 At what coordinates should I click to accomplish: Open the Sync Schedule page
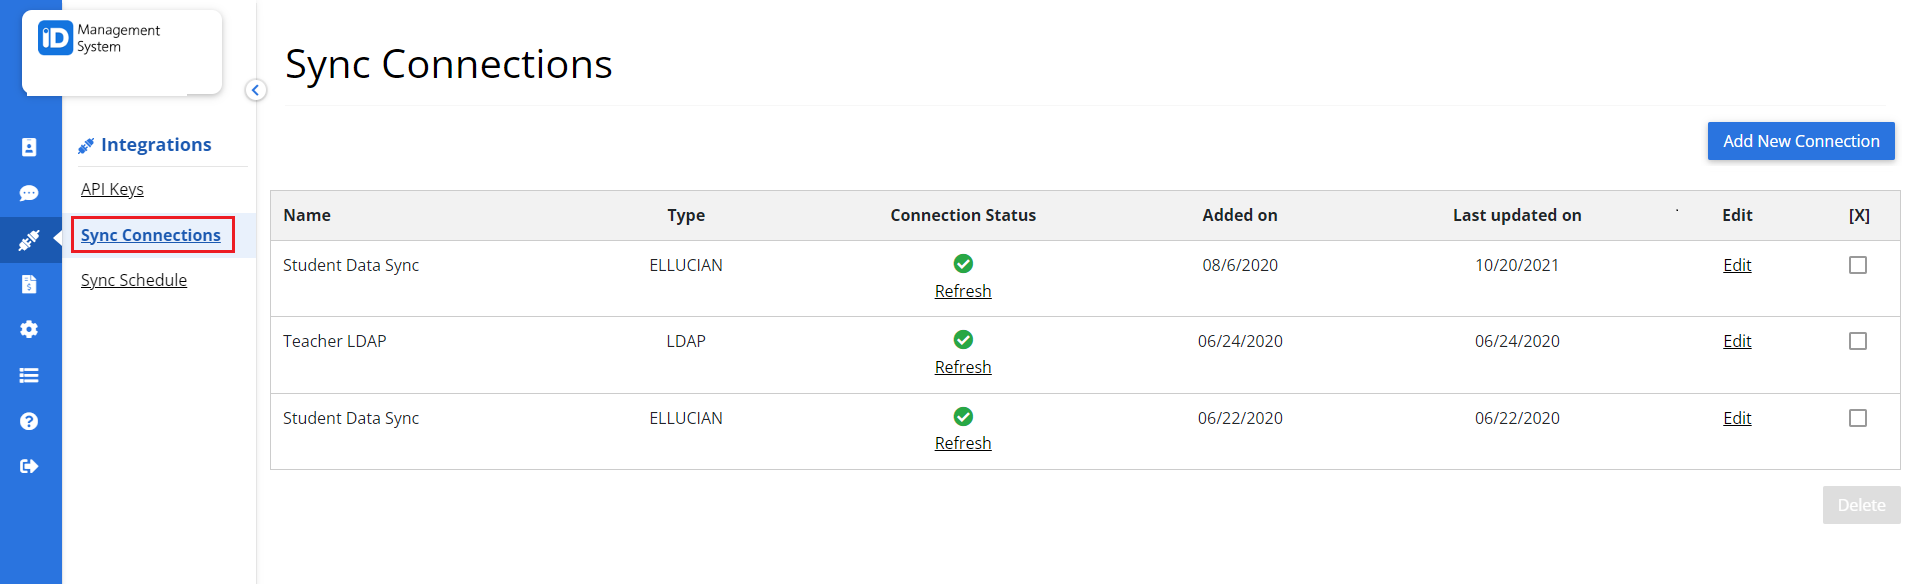[x=133, y=280]
